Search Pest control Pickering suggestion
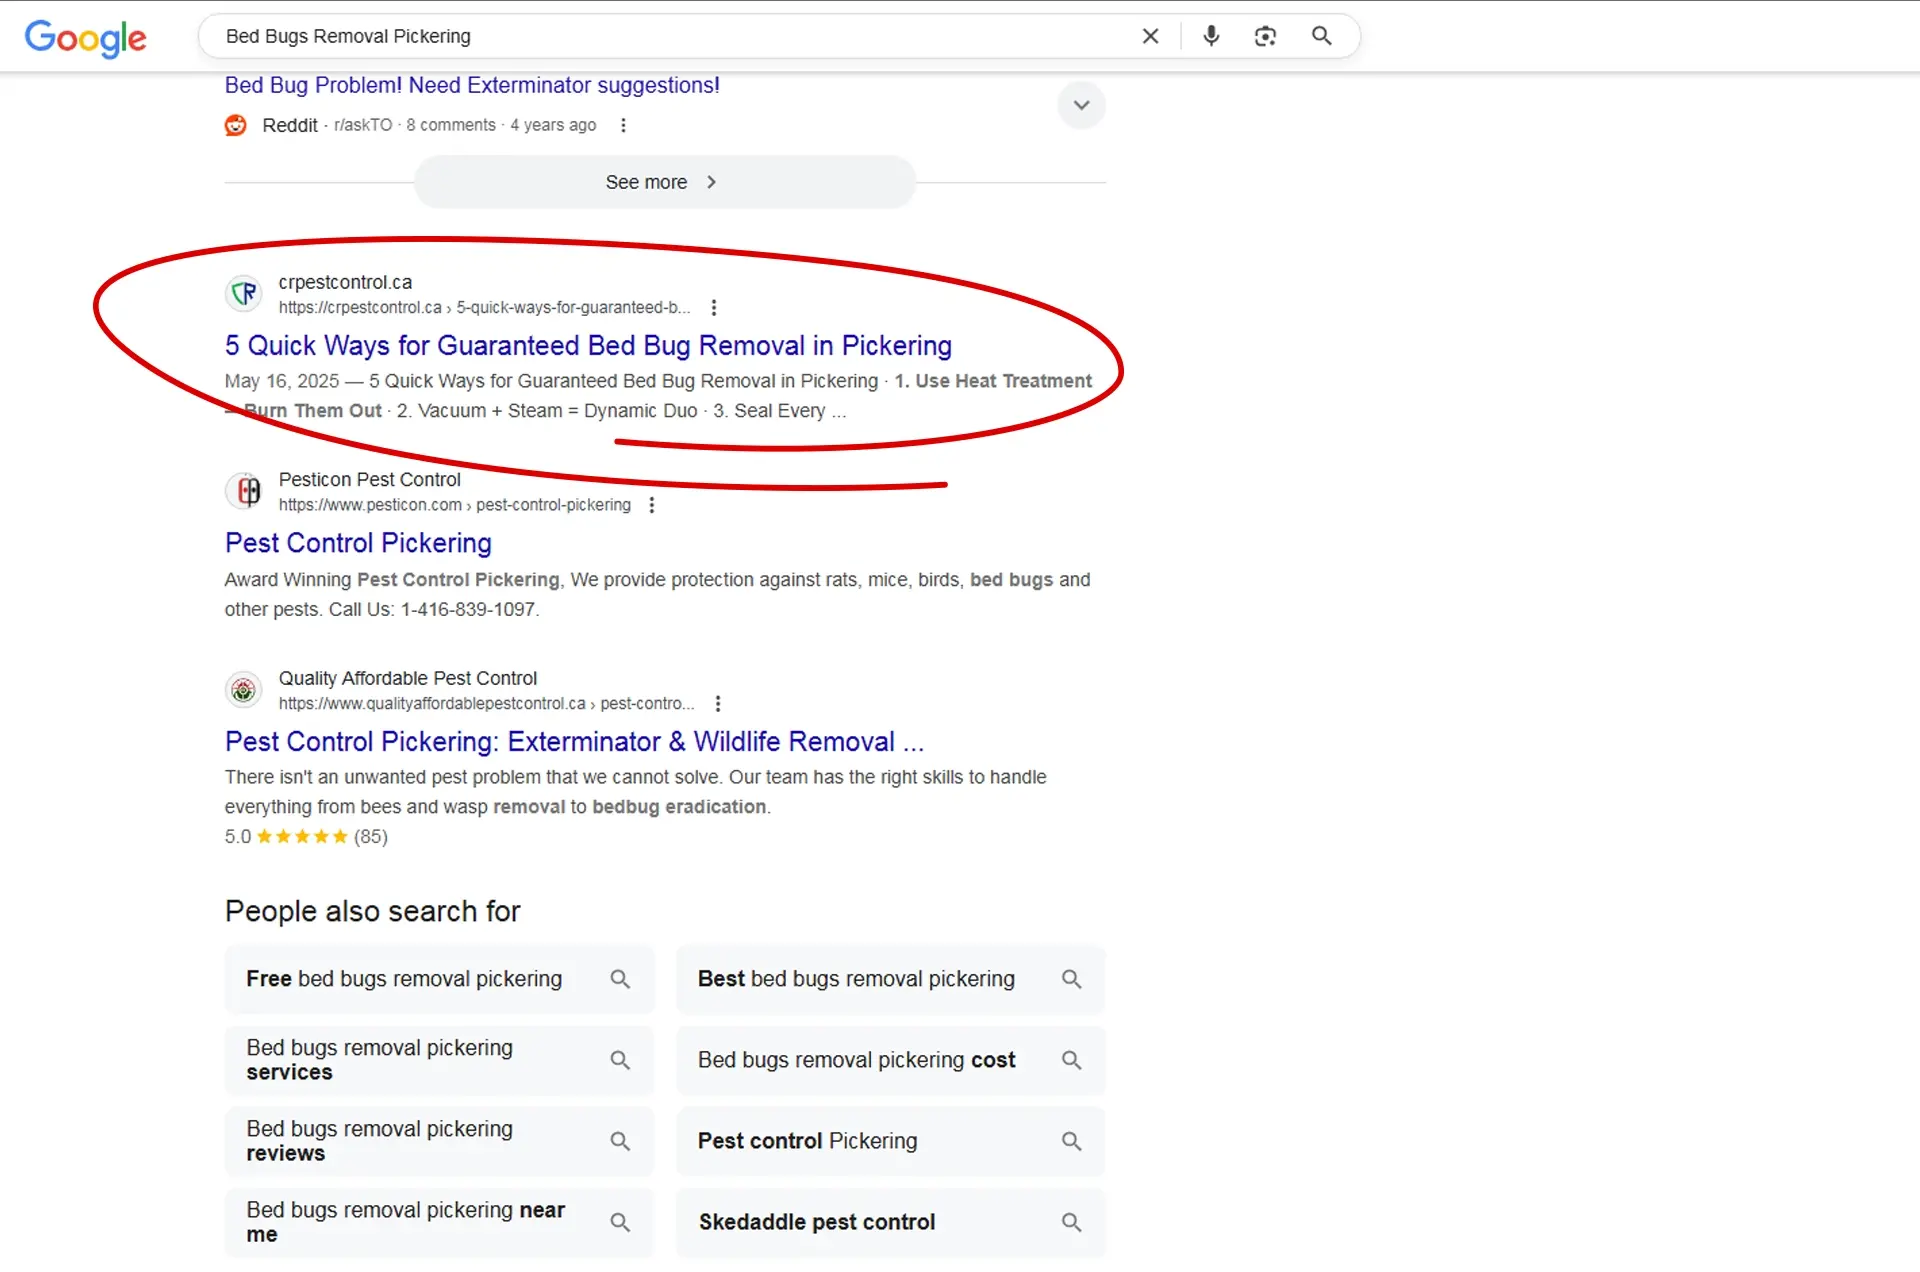 click(890, 1141)
